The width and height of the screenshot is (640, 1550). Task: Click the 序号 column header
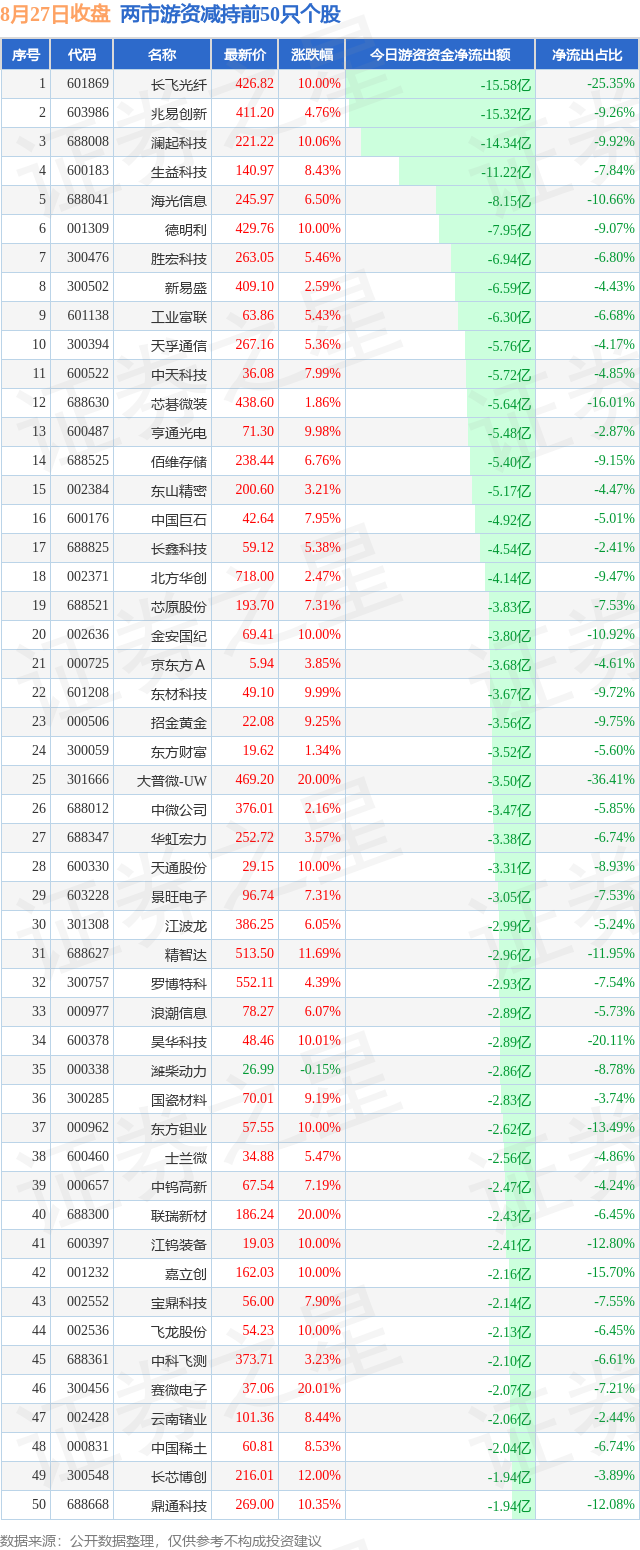click(26, 55)
